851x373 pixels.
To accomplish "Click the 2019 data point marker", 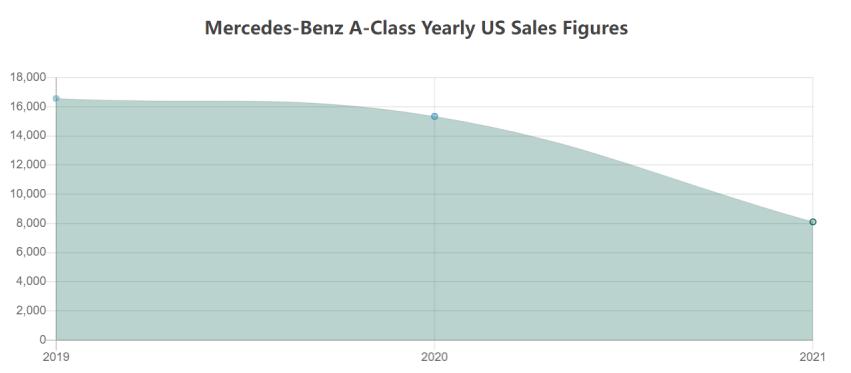I will pyautogui.click(x=56, y=99).
